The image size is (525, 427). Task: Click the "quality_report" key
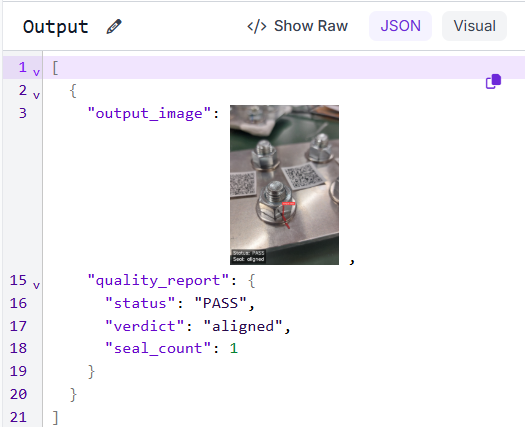coord(158,280)
